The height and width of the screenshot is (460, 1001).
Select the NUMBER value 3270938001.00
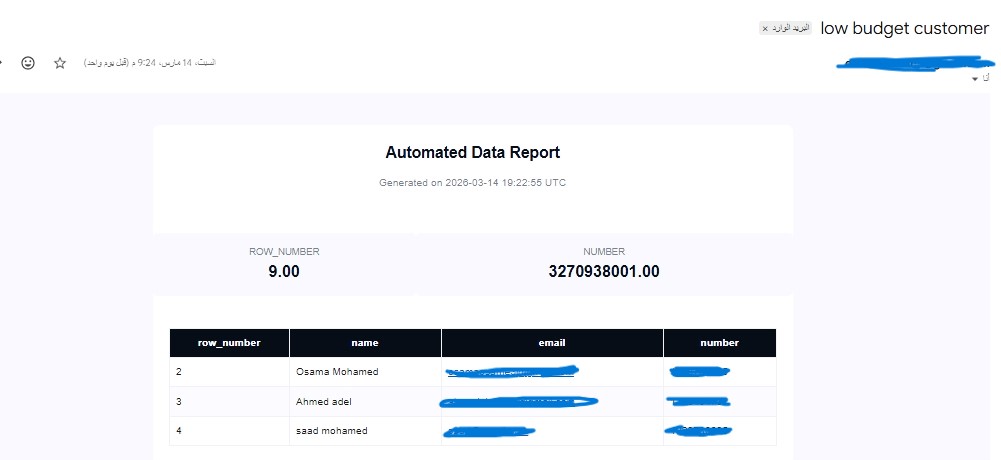point(604,271)
